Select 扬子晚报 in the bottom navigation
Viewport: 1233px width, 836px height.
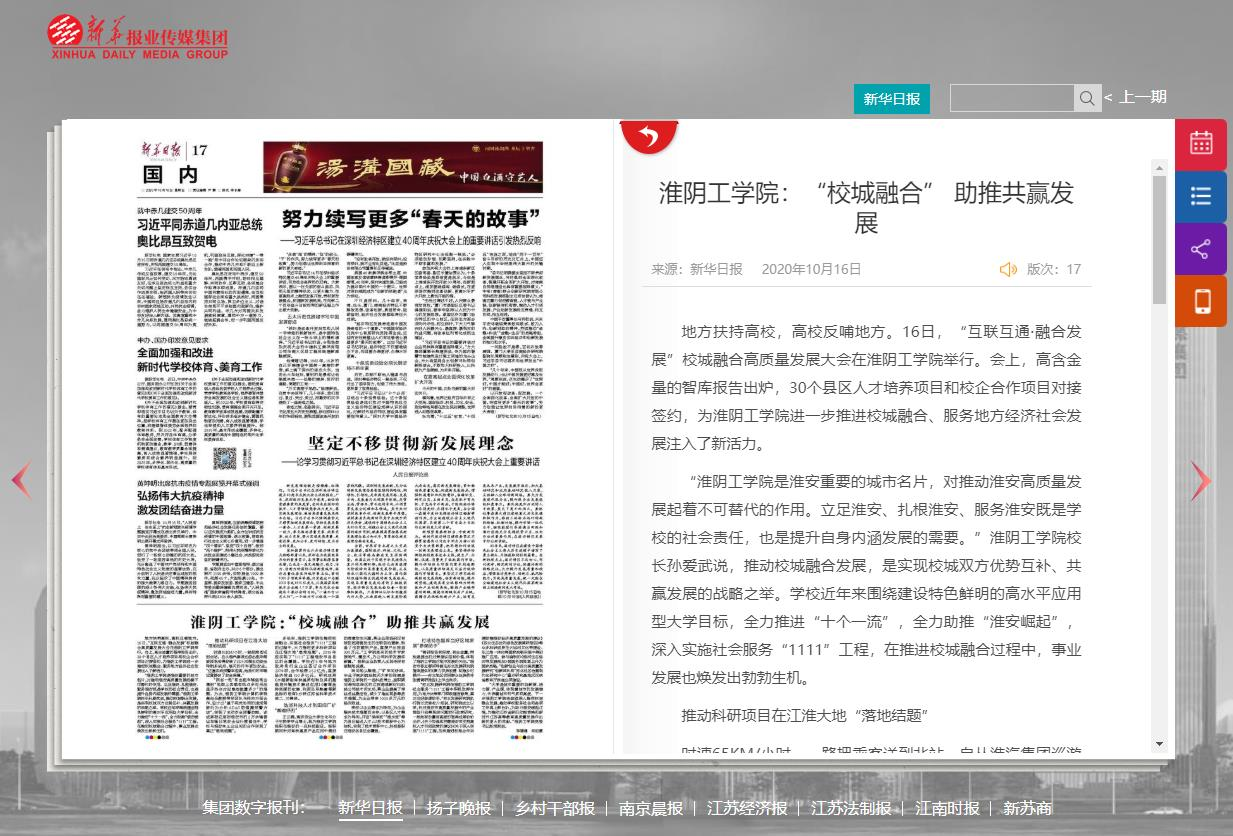click(x=458, y=808)
